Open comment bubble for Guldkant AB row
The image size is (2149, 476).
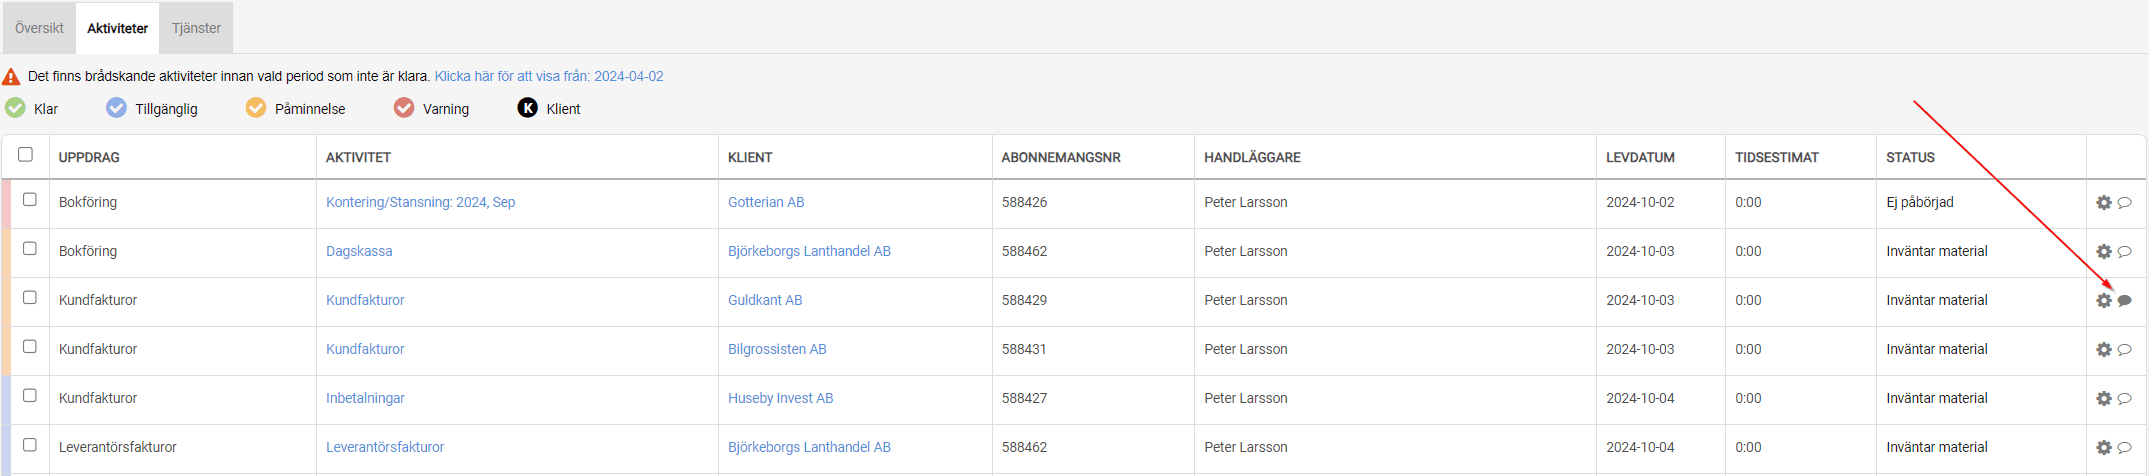point(2124,301)
